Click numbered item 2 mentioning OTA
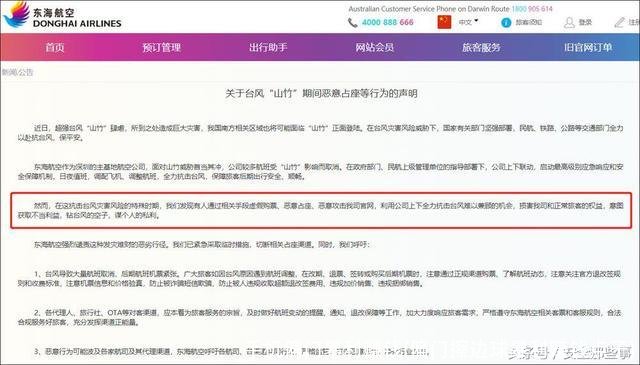640x365 pixels. pos(320,317)
